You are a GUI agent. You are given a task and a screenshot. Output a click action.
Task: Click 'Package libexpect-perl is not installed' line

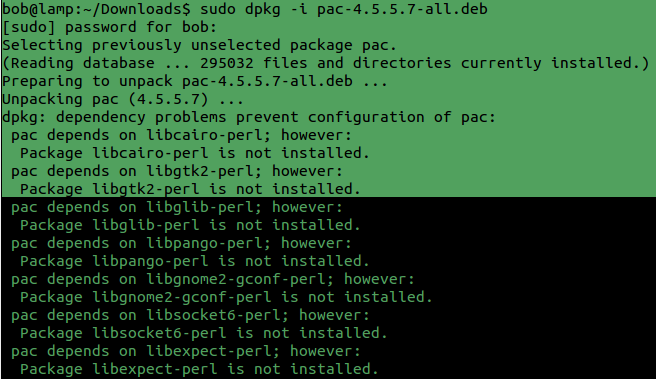point(199,369)
